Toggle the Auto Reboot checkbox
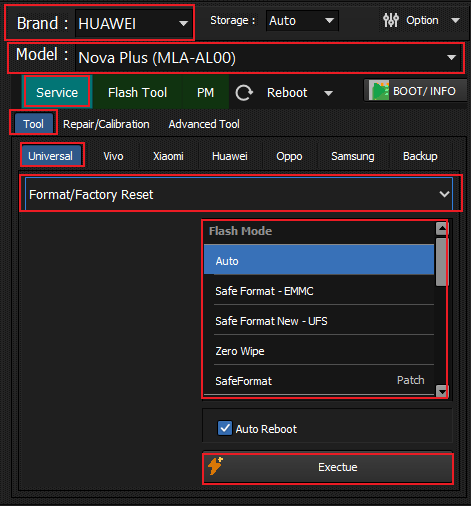This screenshot has height=506, width=471. (225, 428)
